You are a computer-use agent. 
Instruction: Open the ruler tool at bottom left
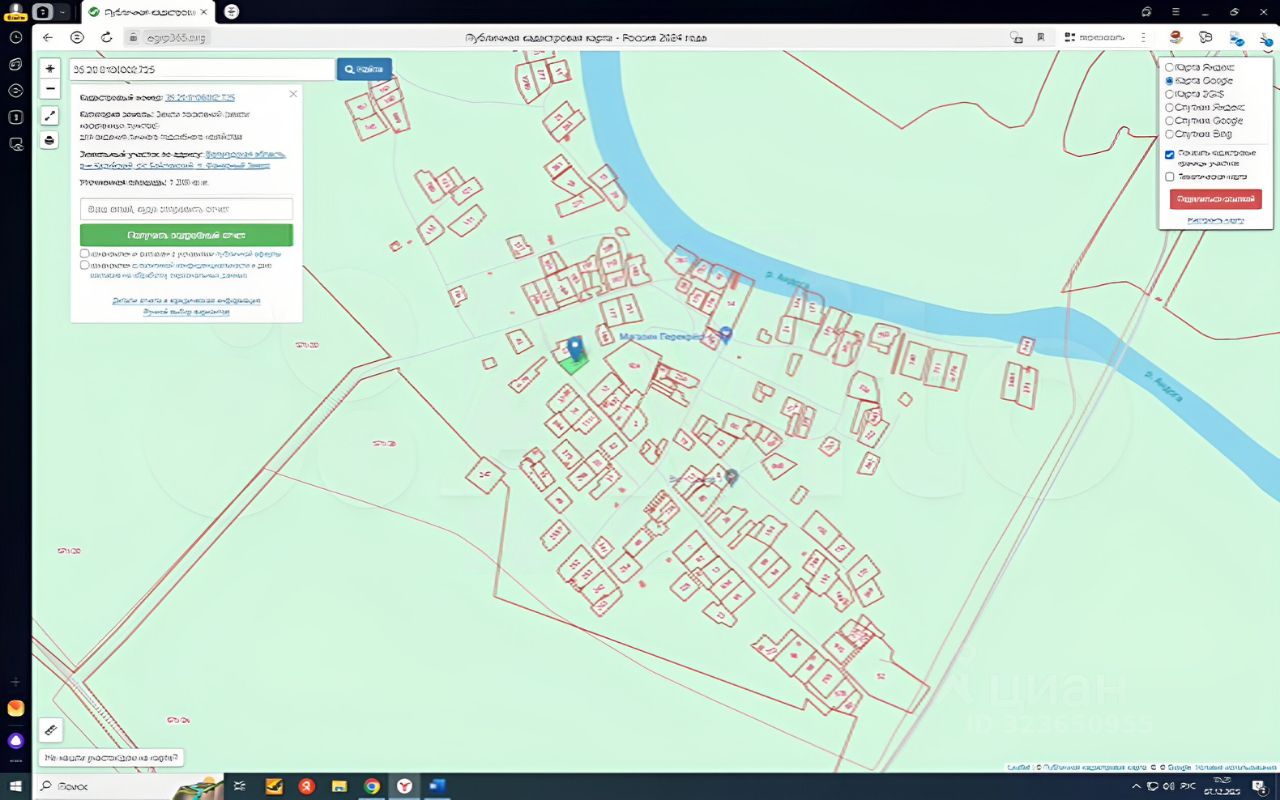click(50, 730)
